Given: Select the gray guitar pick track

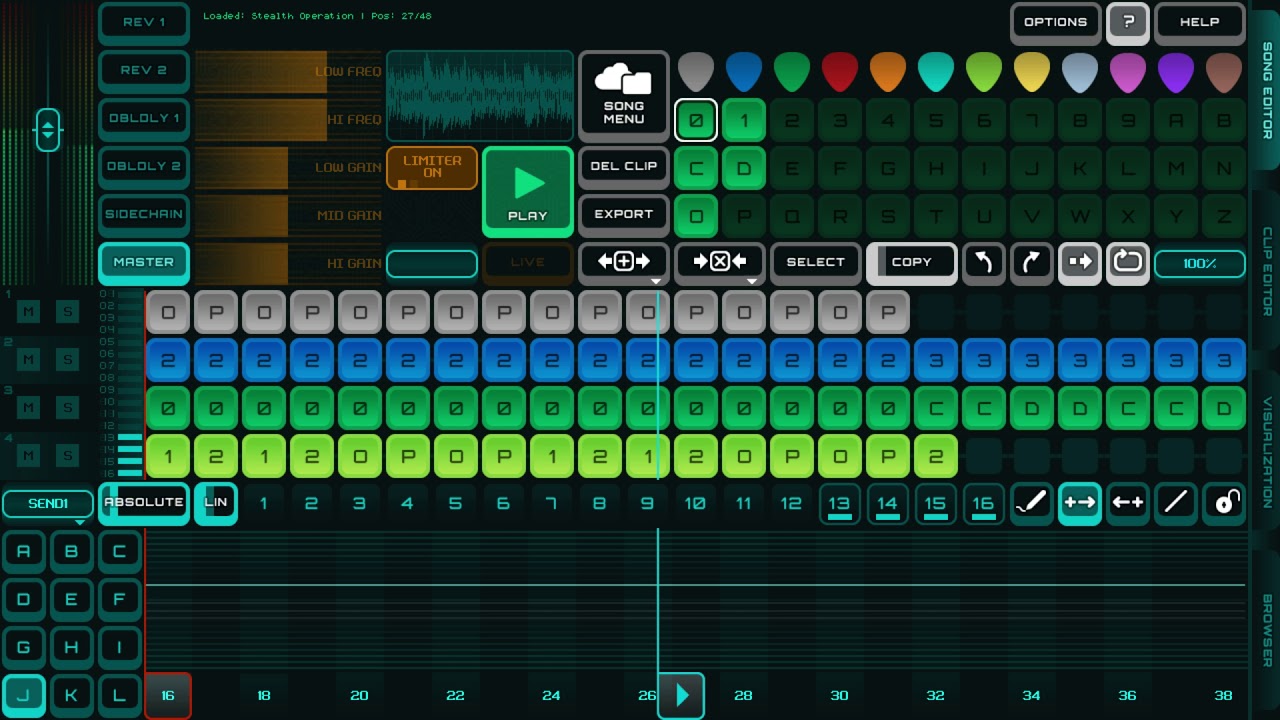Looking at the screenshot, I should (x=696, y=72).
